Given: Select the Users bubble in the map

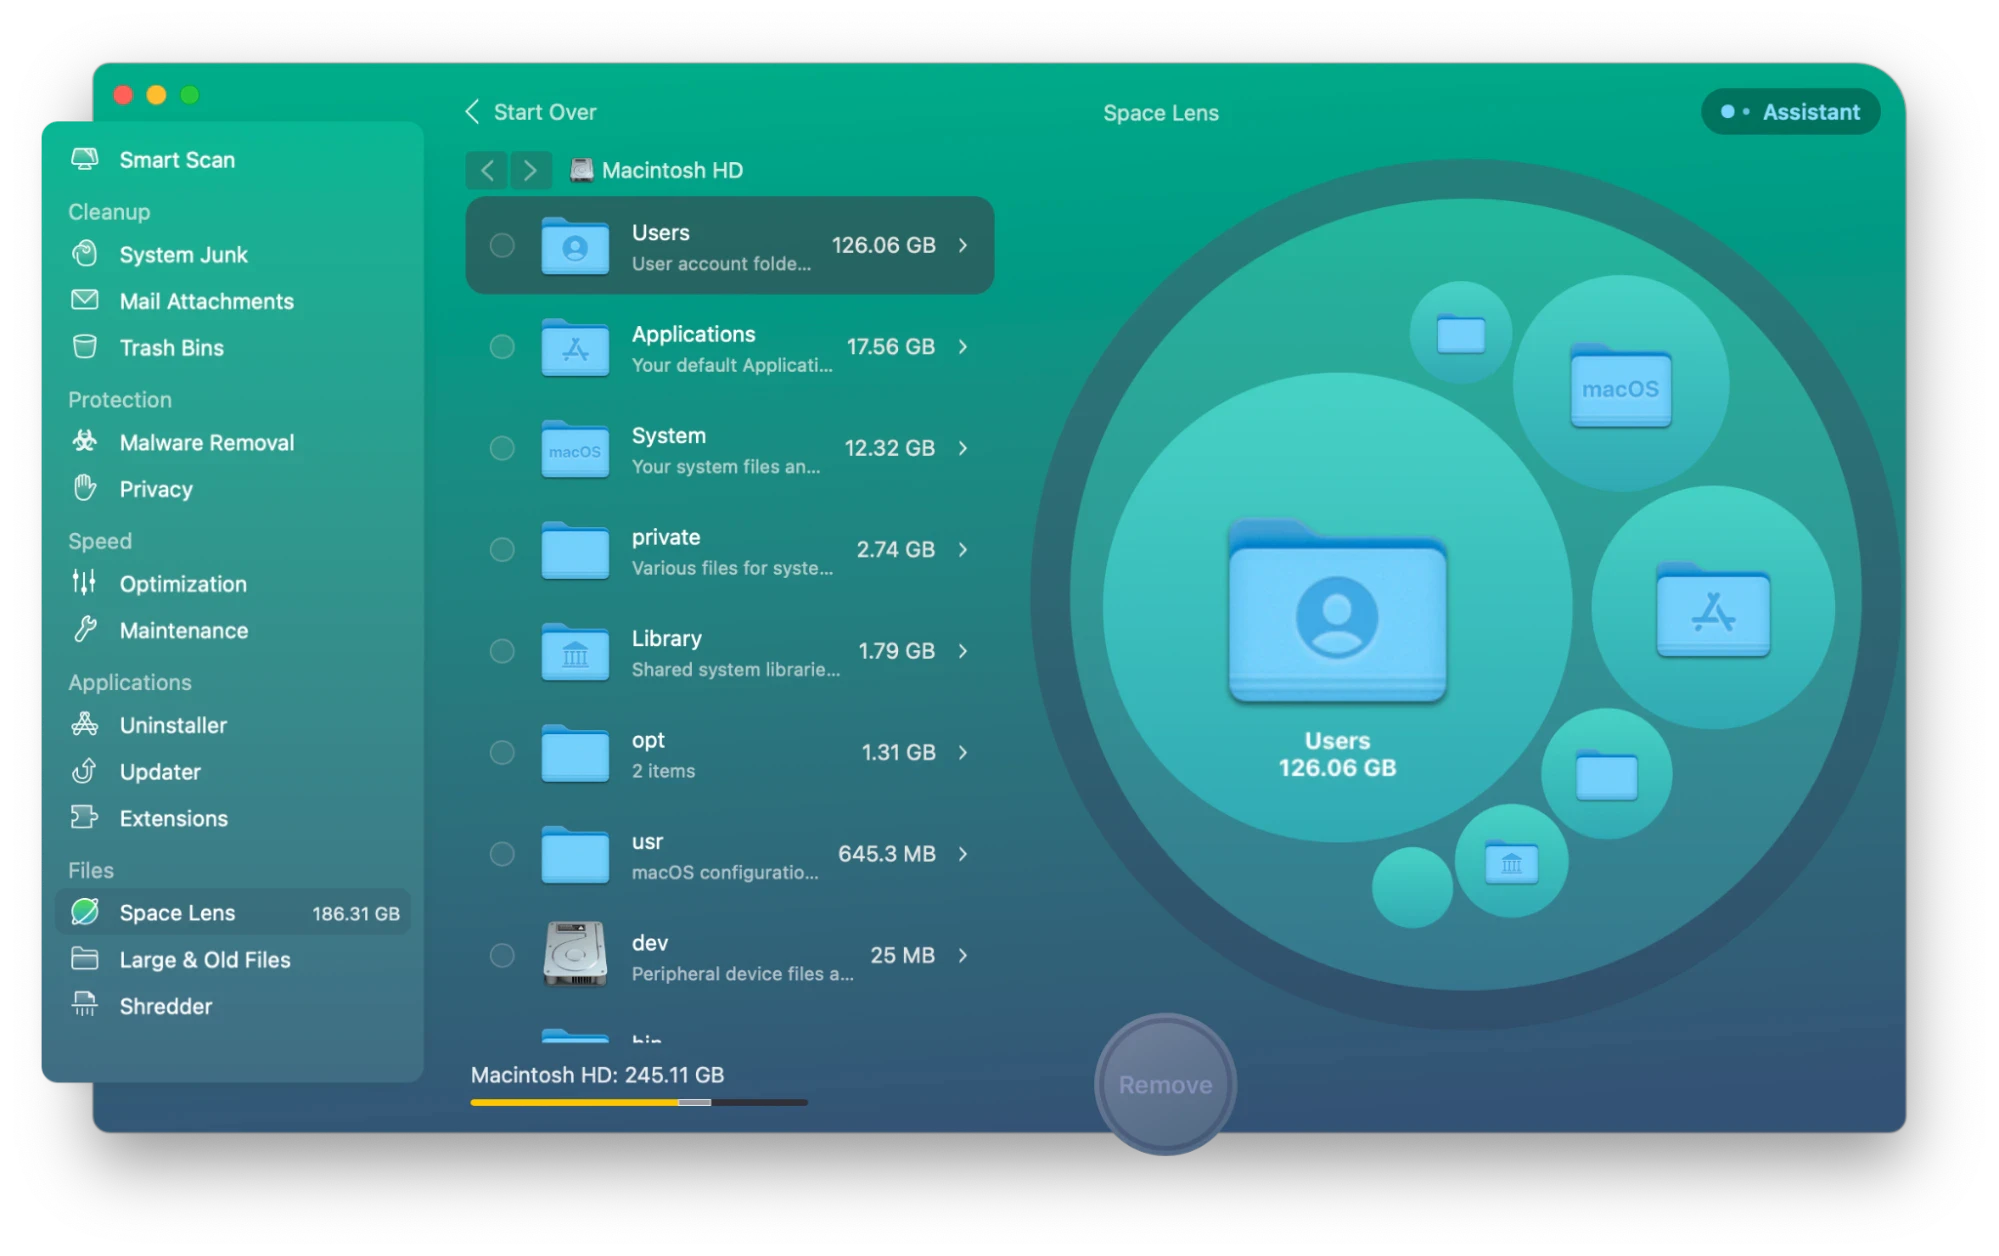Looking at the screenshot, I should [1337, 620].
